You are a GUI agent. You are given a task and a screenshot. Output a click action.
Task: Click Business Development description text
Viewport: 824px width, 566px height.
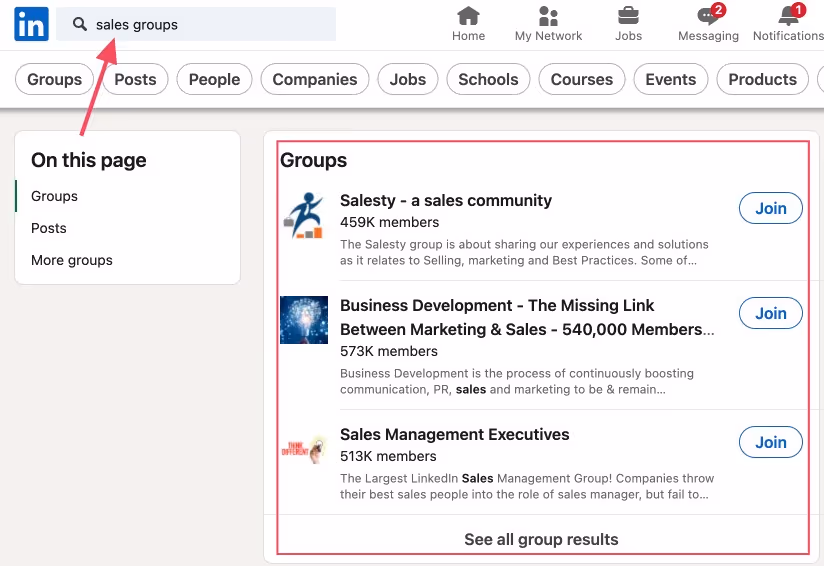[517, 381]
